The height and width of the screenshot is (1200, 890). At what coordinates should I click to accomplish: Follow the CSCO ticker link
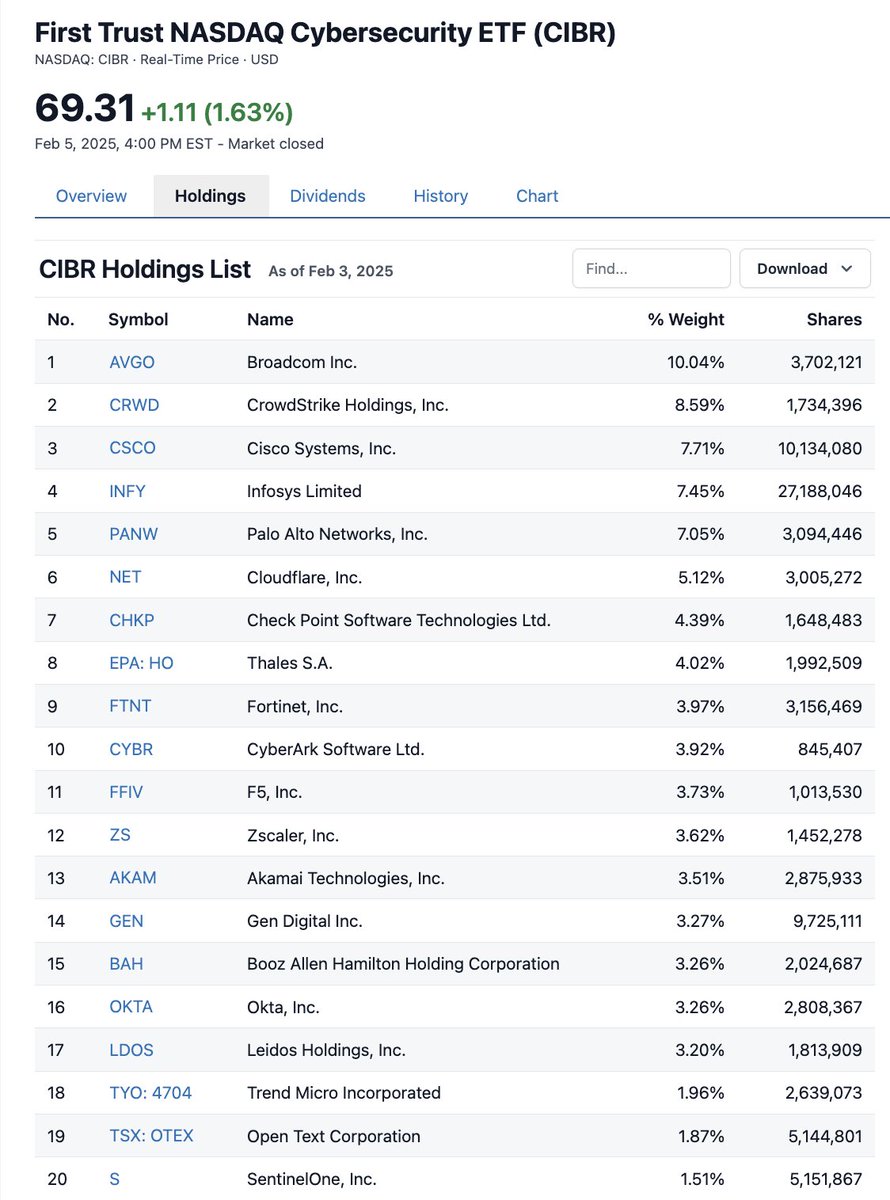133,448
